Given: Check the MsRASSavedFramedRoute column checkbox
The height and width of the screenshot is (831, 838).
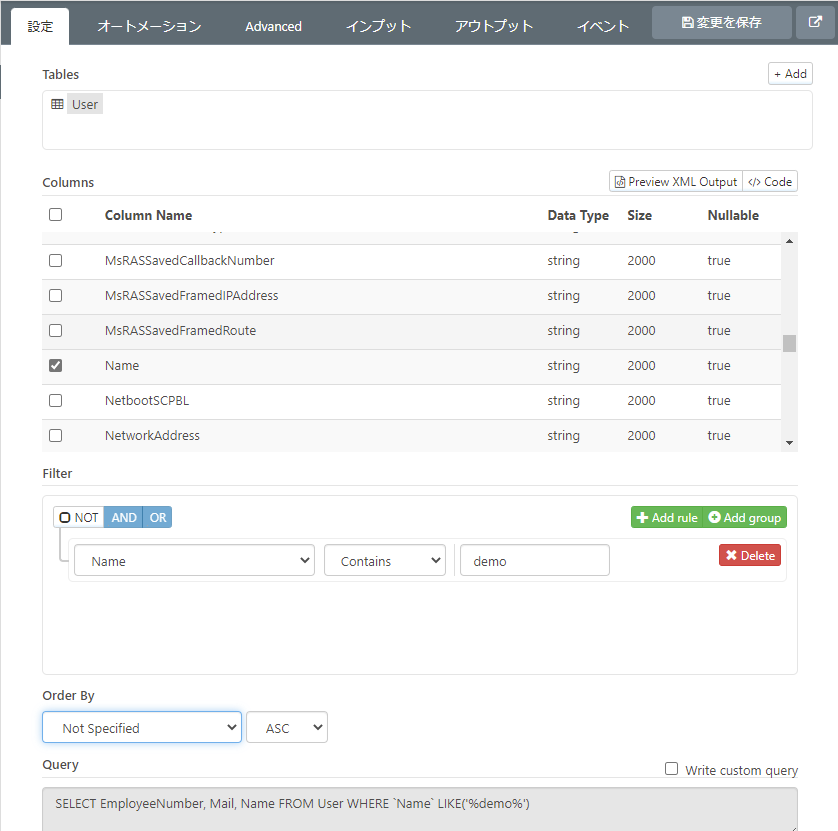Looking at the screenshot, I should (56, 331).
